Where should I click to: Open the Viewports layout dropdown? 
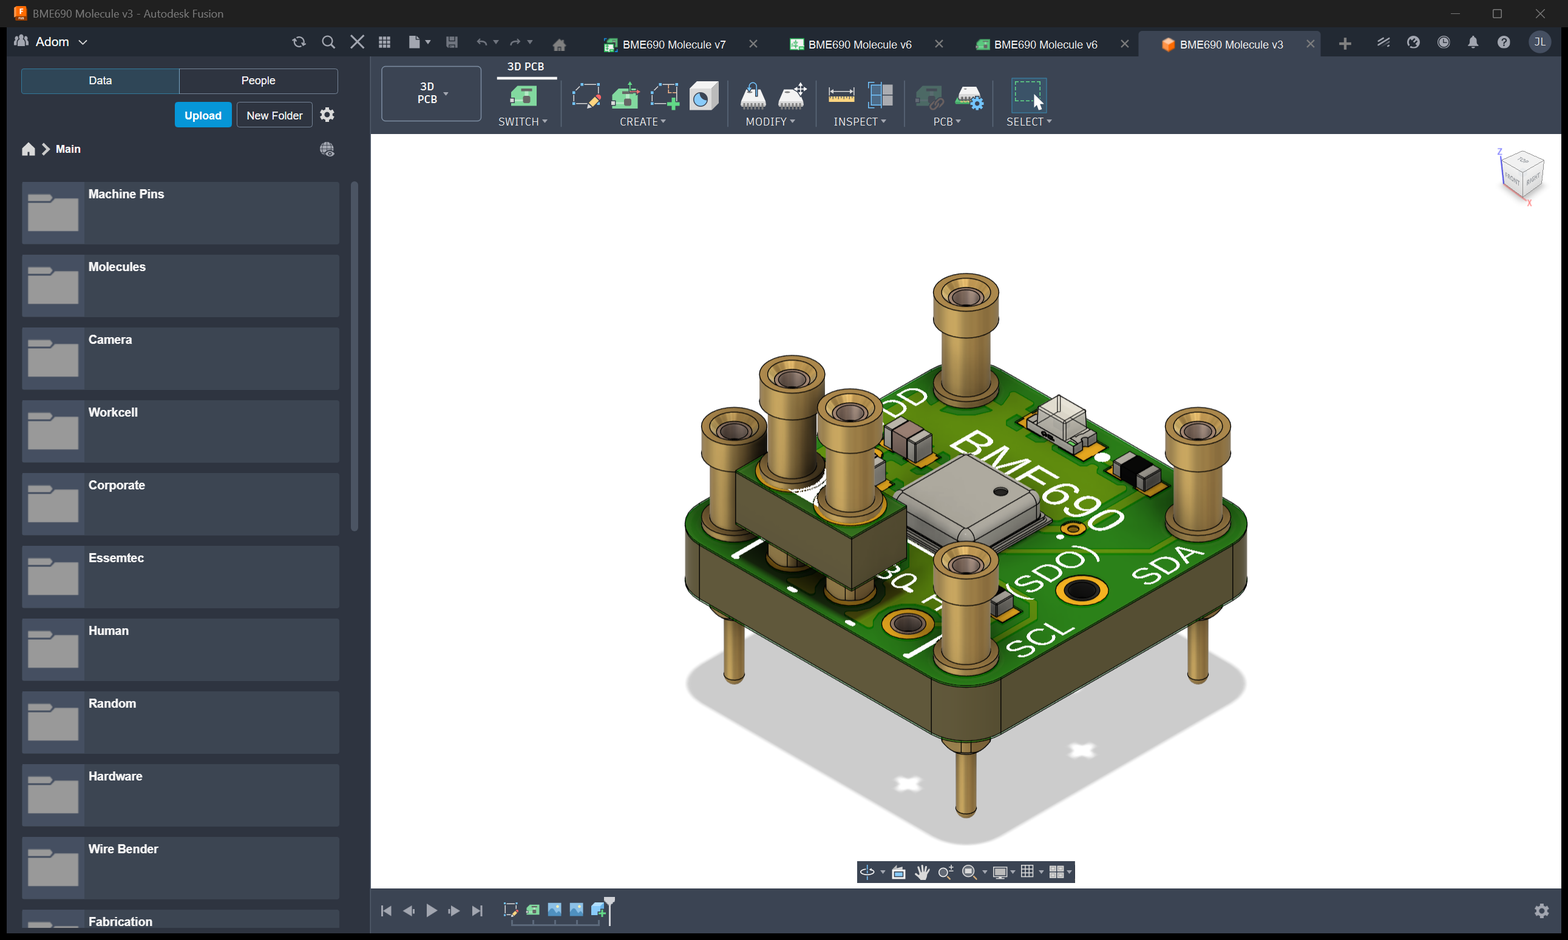point(1060,872)
